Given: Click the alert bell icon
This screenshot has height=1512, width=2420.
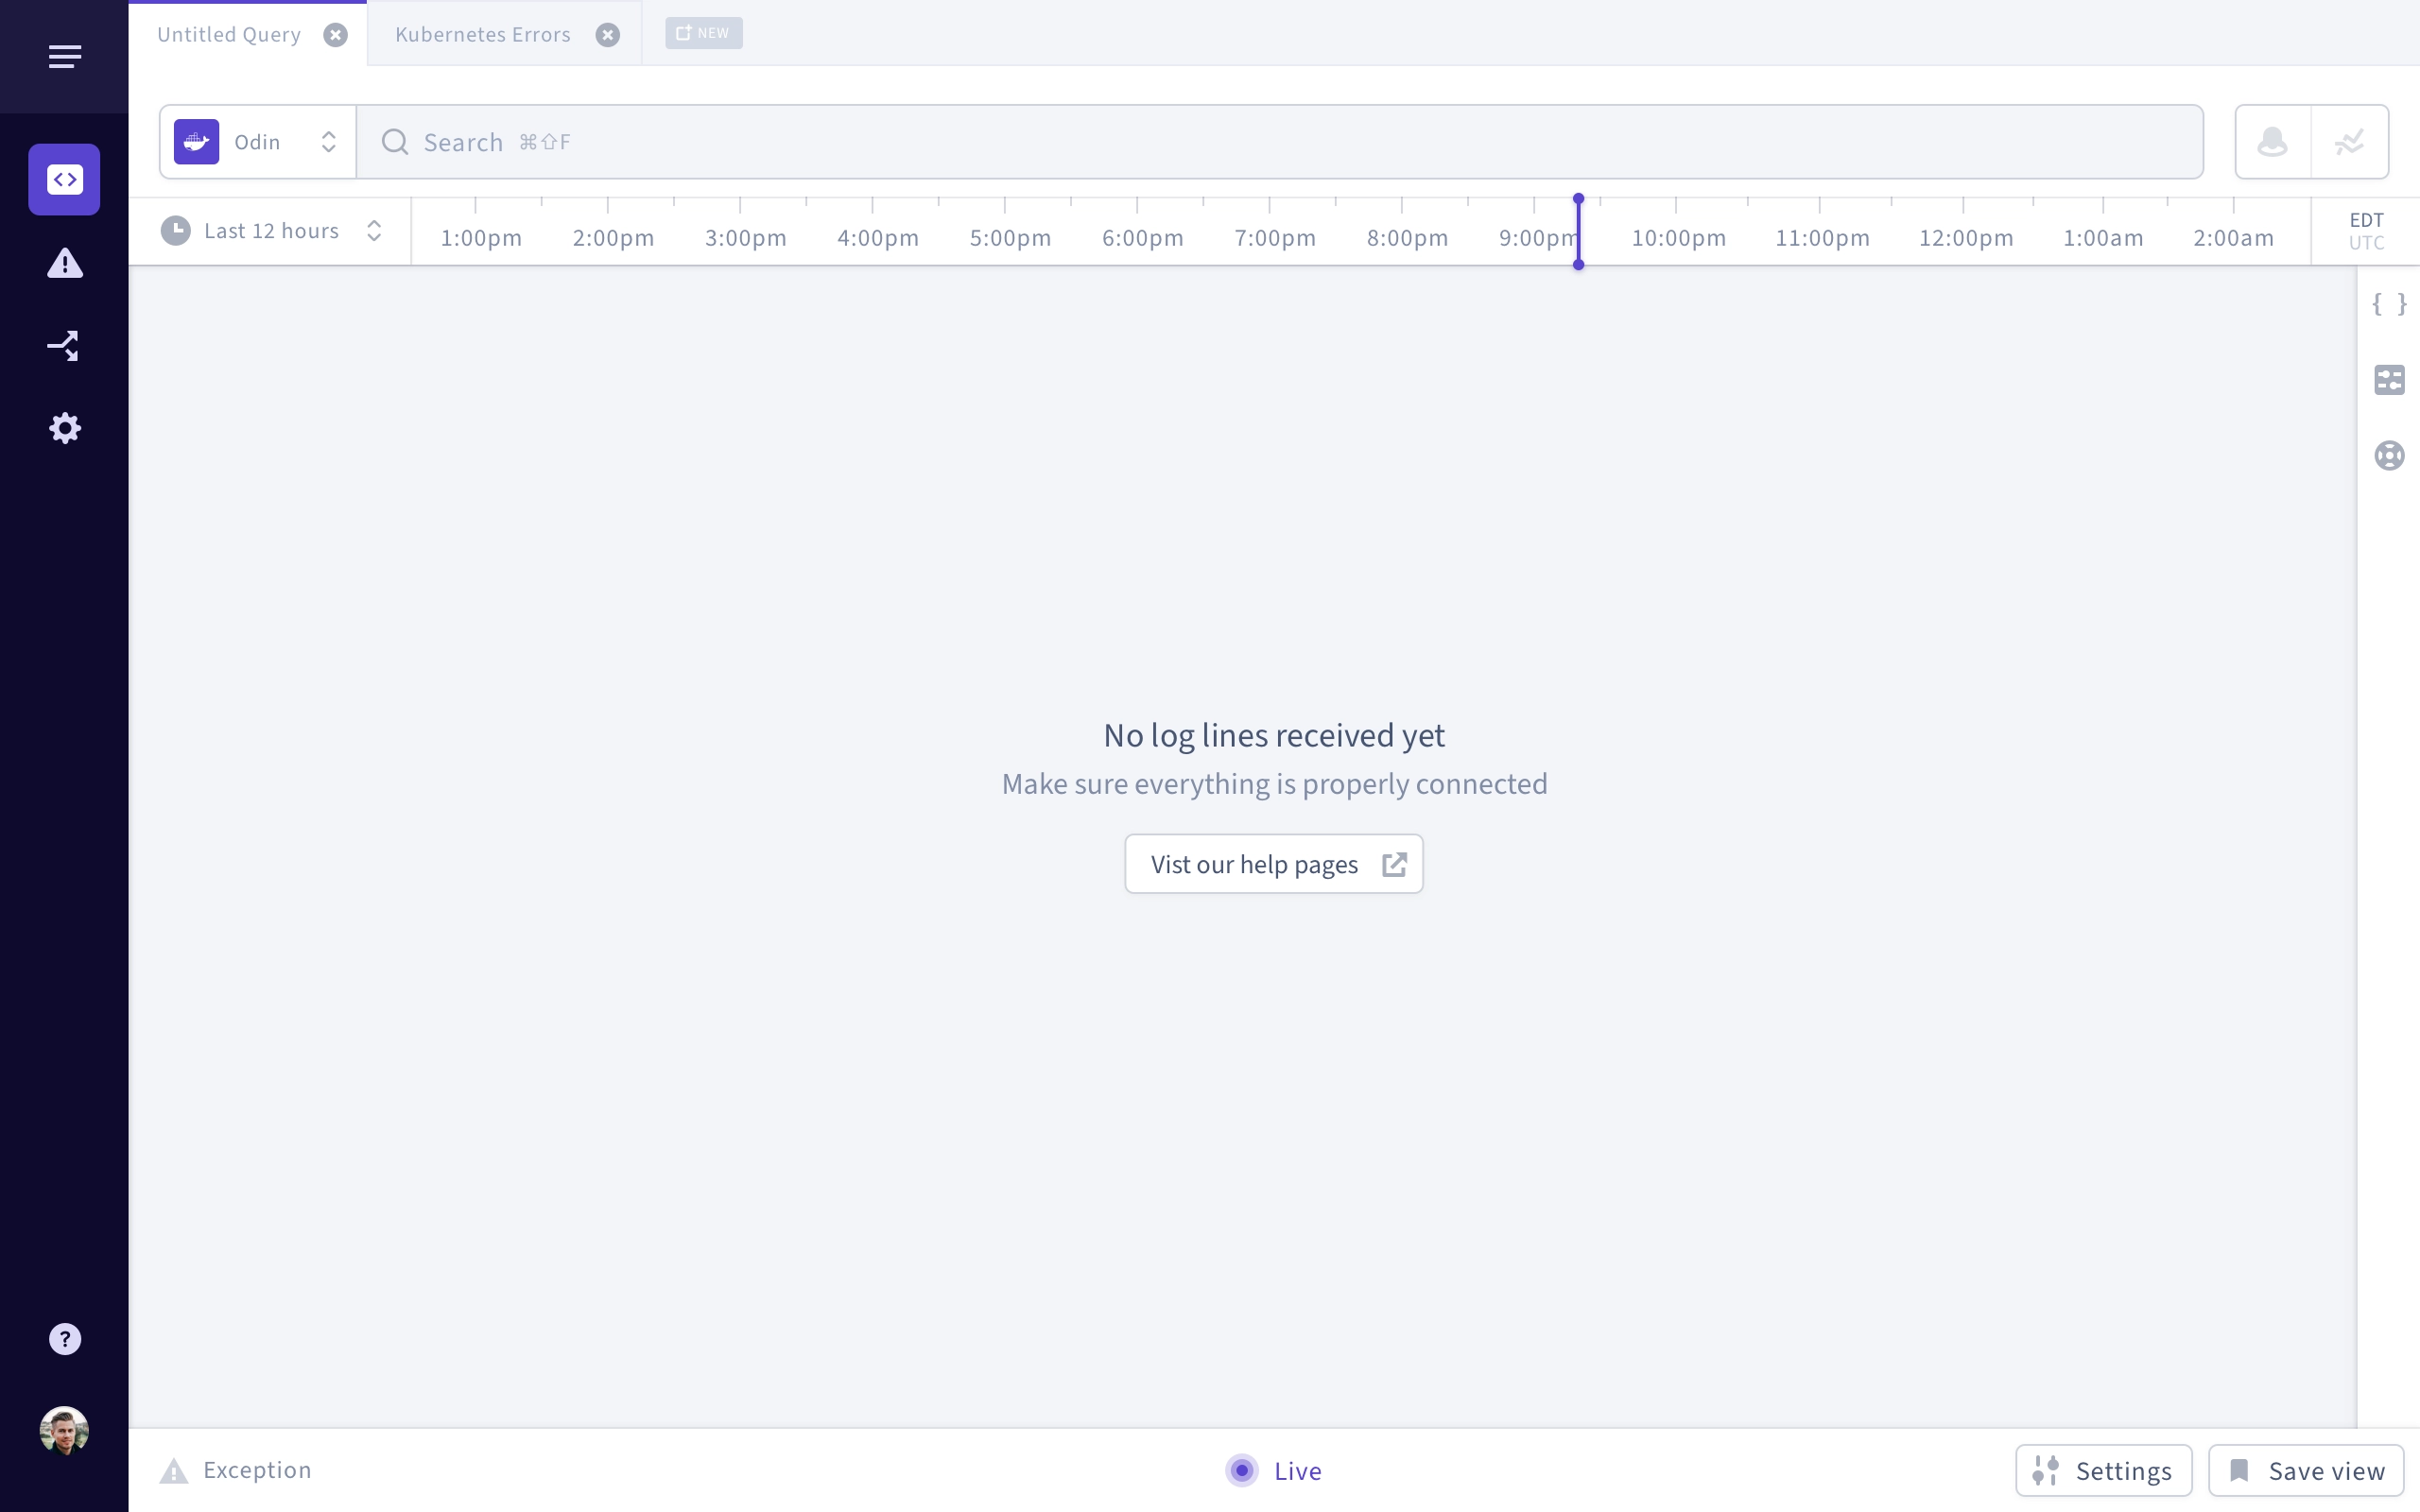Looking at the screenshot, I should [2273, 142].
